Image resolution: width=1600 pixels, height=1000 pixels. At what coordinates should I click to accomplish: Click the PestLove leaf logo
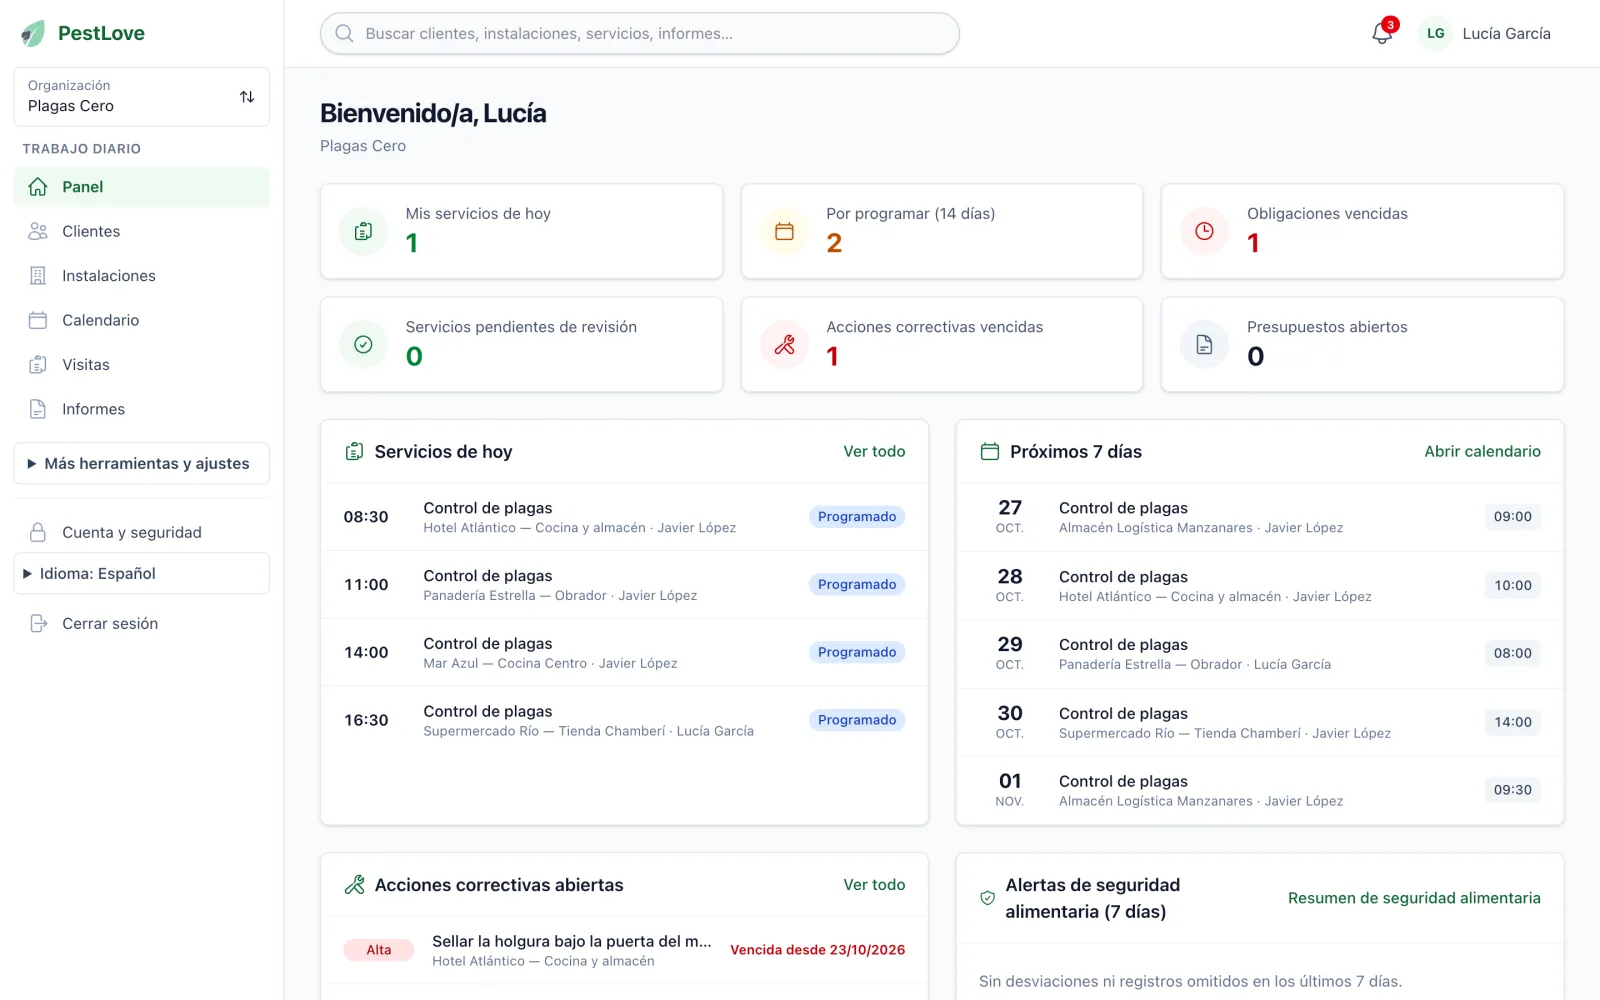tap(33, 33)
